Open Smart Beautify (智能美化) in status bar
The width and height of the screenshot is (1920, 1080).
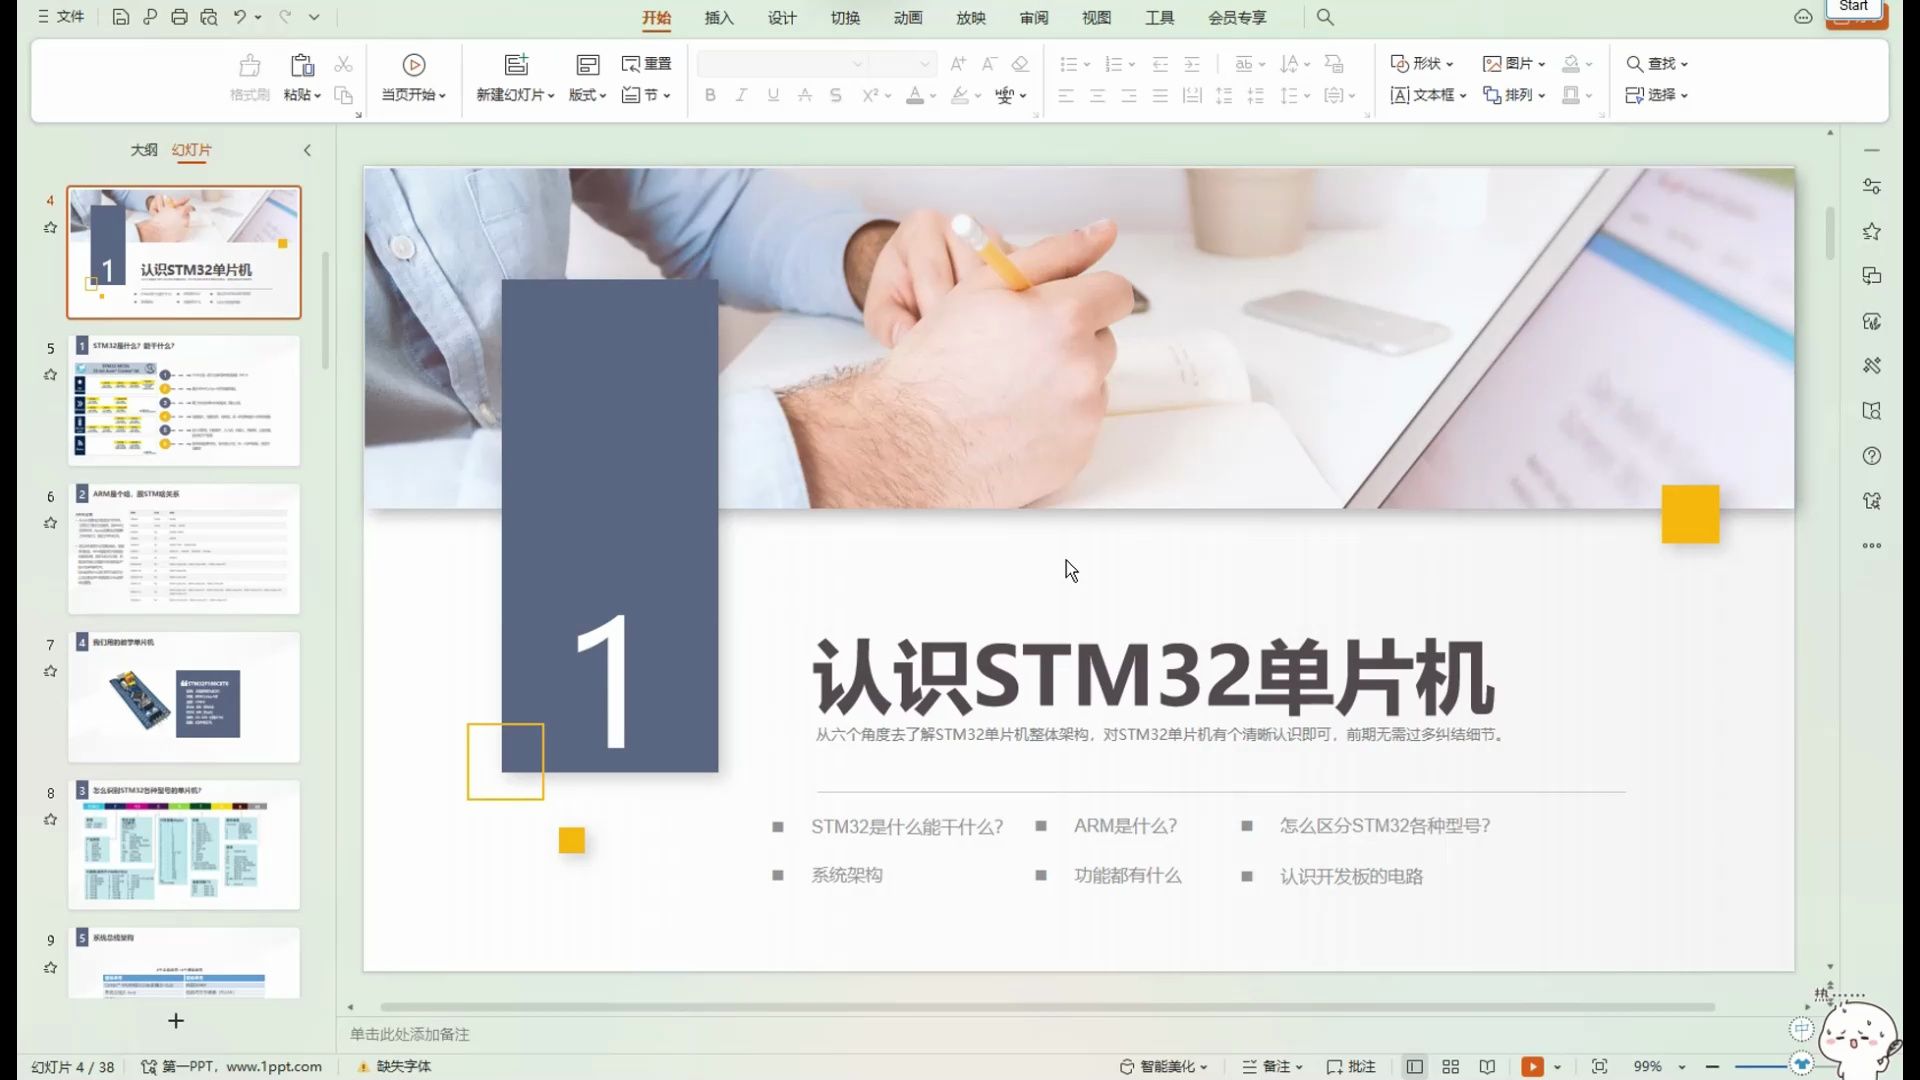pyautogui.click(x=1165, y=1066)
